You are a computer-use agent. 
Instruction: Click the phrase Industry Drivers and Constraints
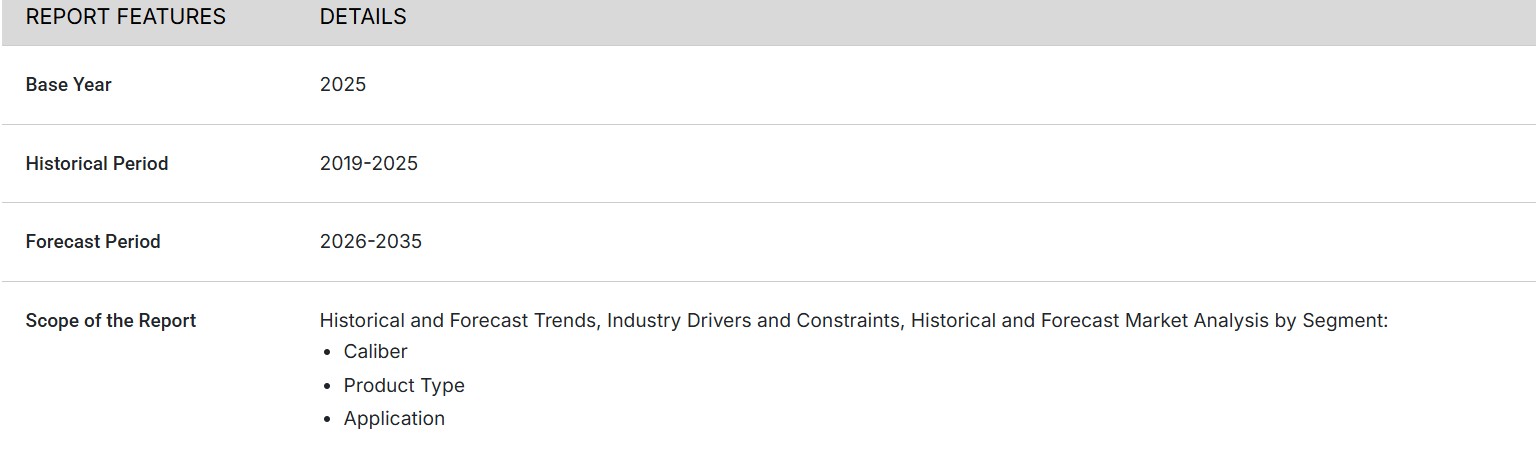click(x=753, y=321)
